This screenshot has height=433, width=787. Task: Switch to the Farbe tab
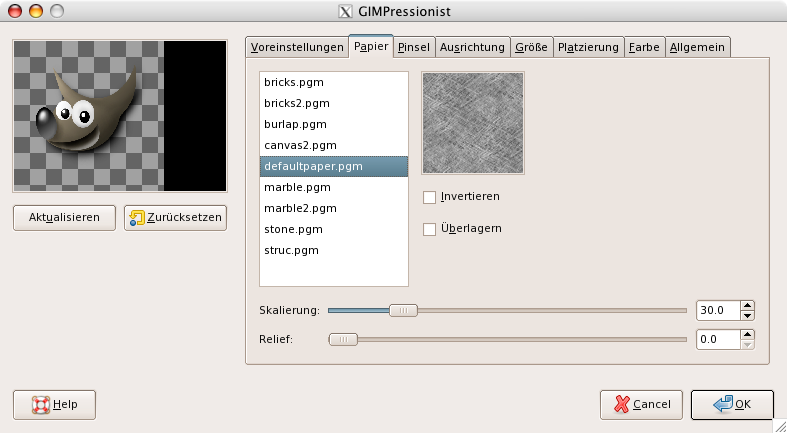coord(644,47)
